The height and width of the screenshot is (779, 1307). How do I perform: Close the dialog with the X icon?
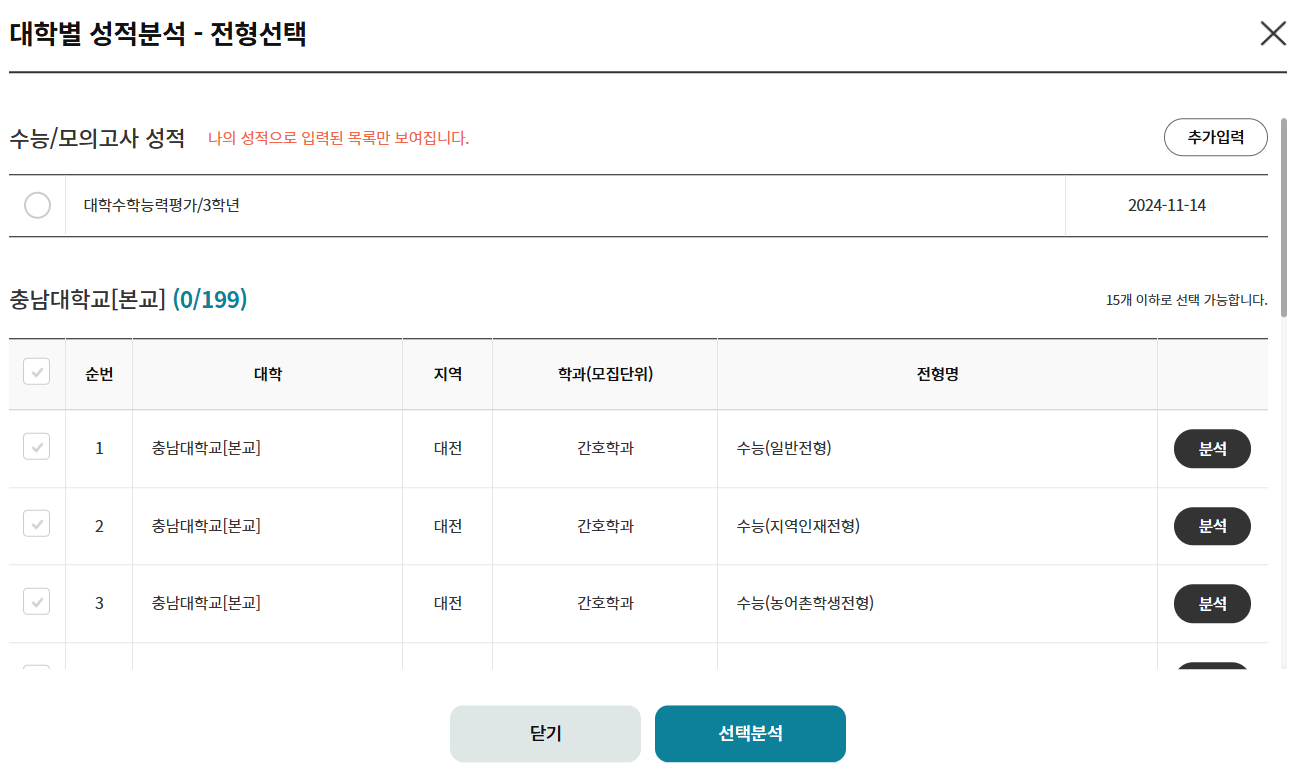(x=1273, y=33)
